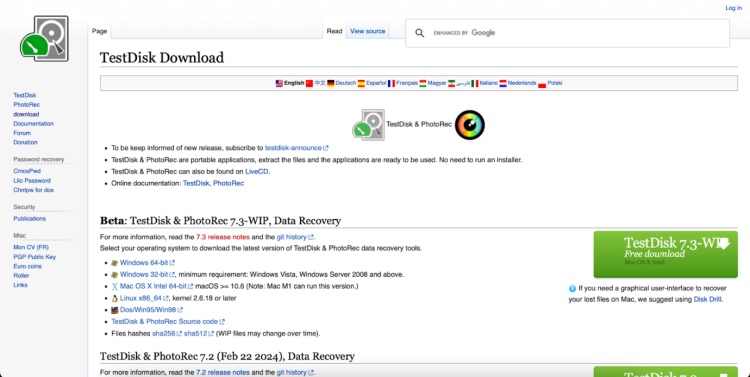Open the download sidebar link

(x=26, y=114)
